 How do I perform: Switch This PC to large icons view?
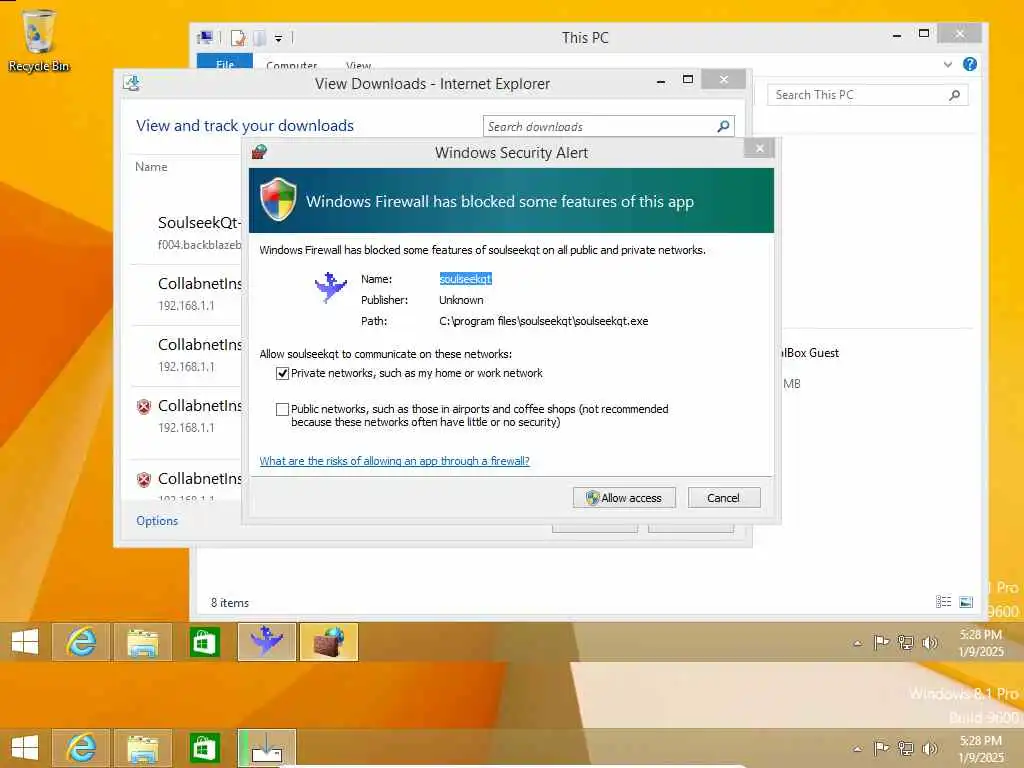[x=966, y=601]
